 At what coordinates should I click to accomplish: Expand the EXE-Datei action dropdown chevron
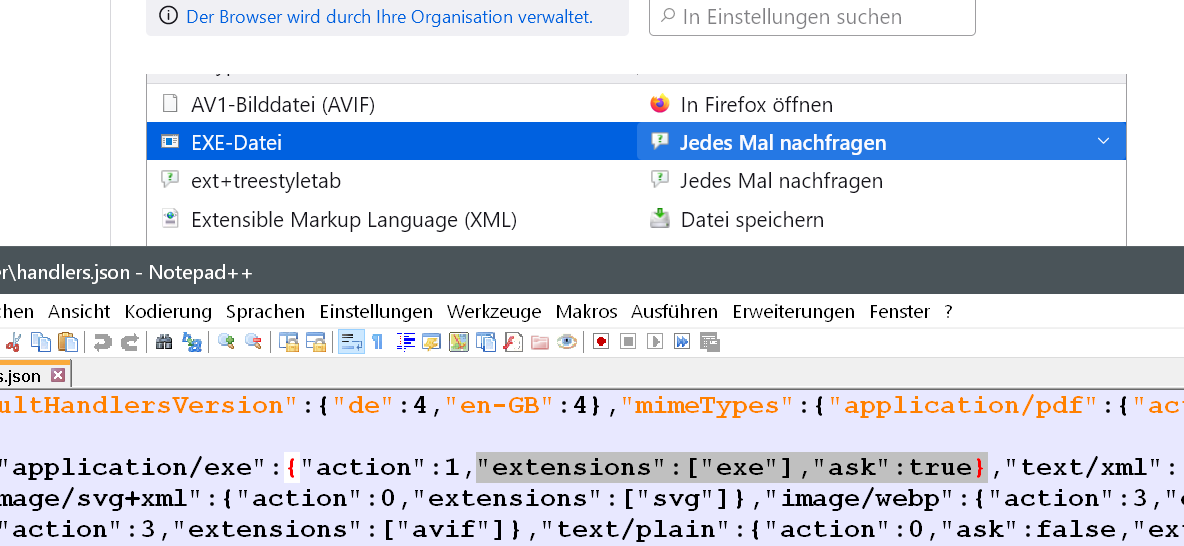(x=1103, y=142)
